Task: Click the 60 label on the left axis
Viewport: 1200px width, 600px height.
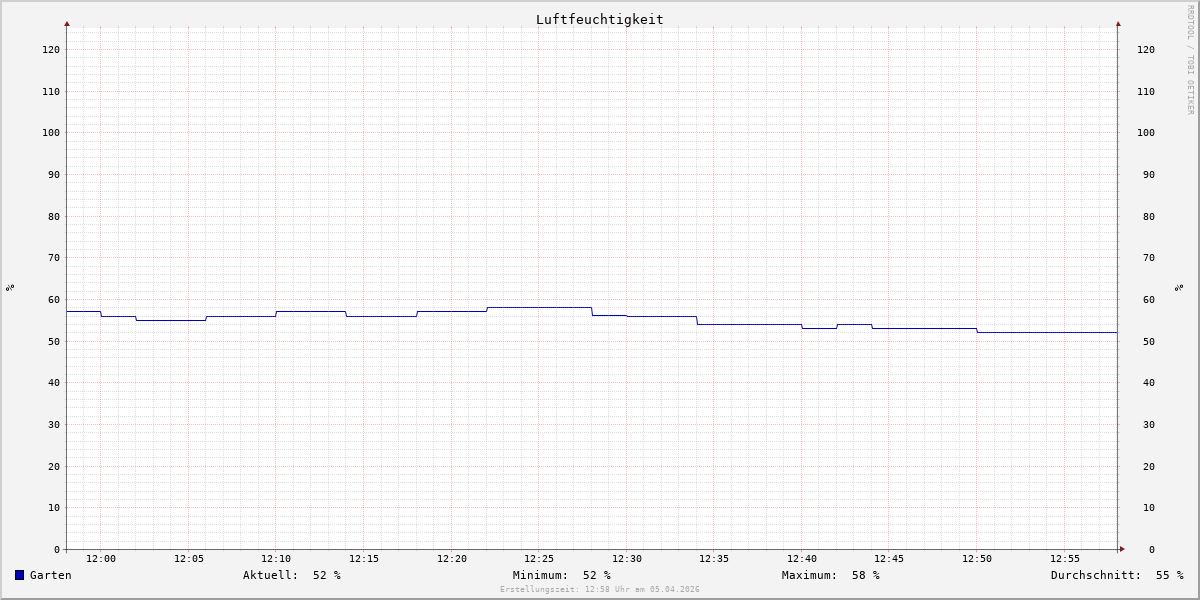Action: [x=54, y=300]
